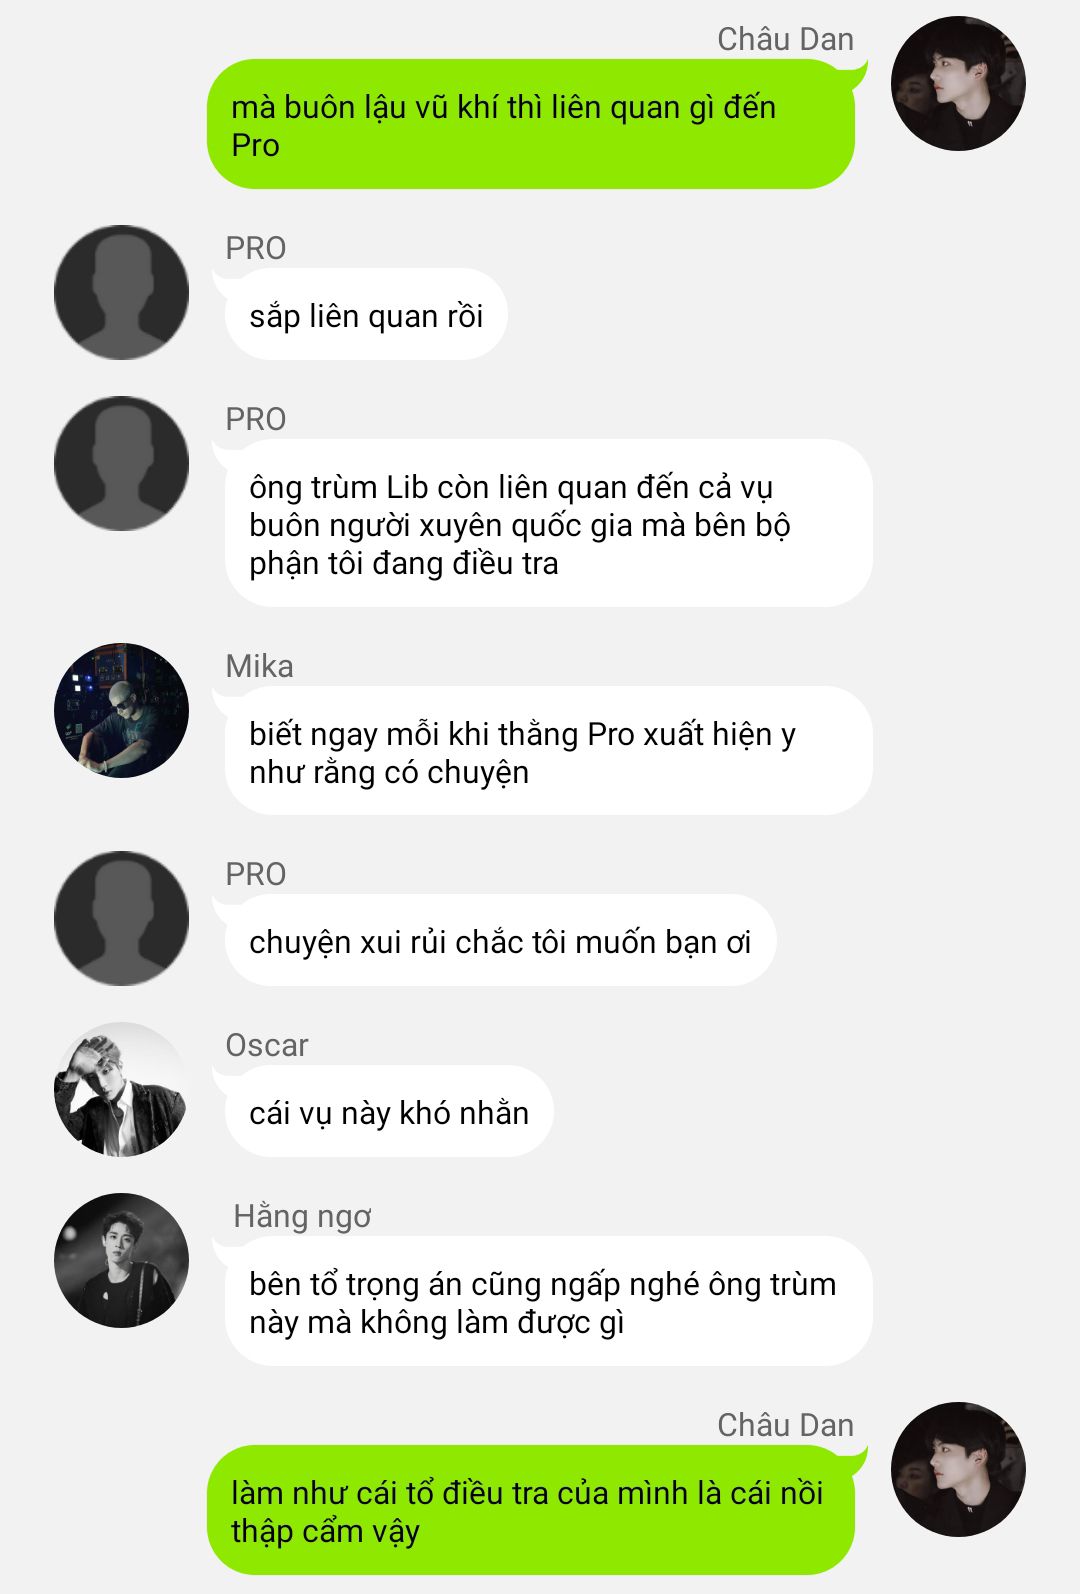The height and width of the screenshot is (1594, 1080).
Task: Open Hằng ngơ's avatar
Action: 121,1260
